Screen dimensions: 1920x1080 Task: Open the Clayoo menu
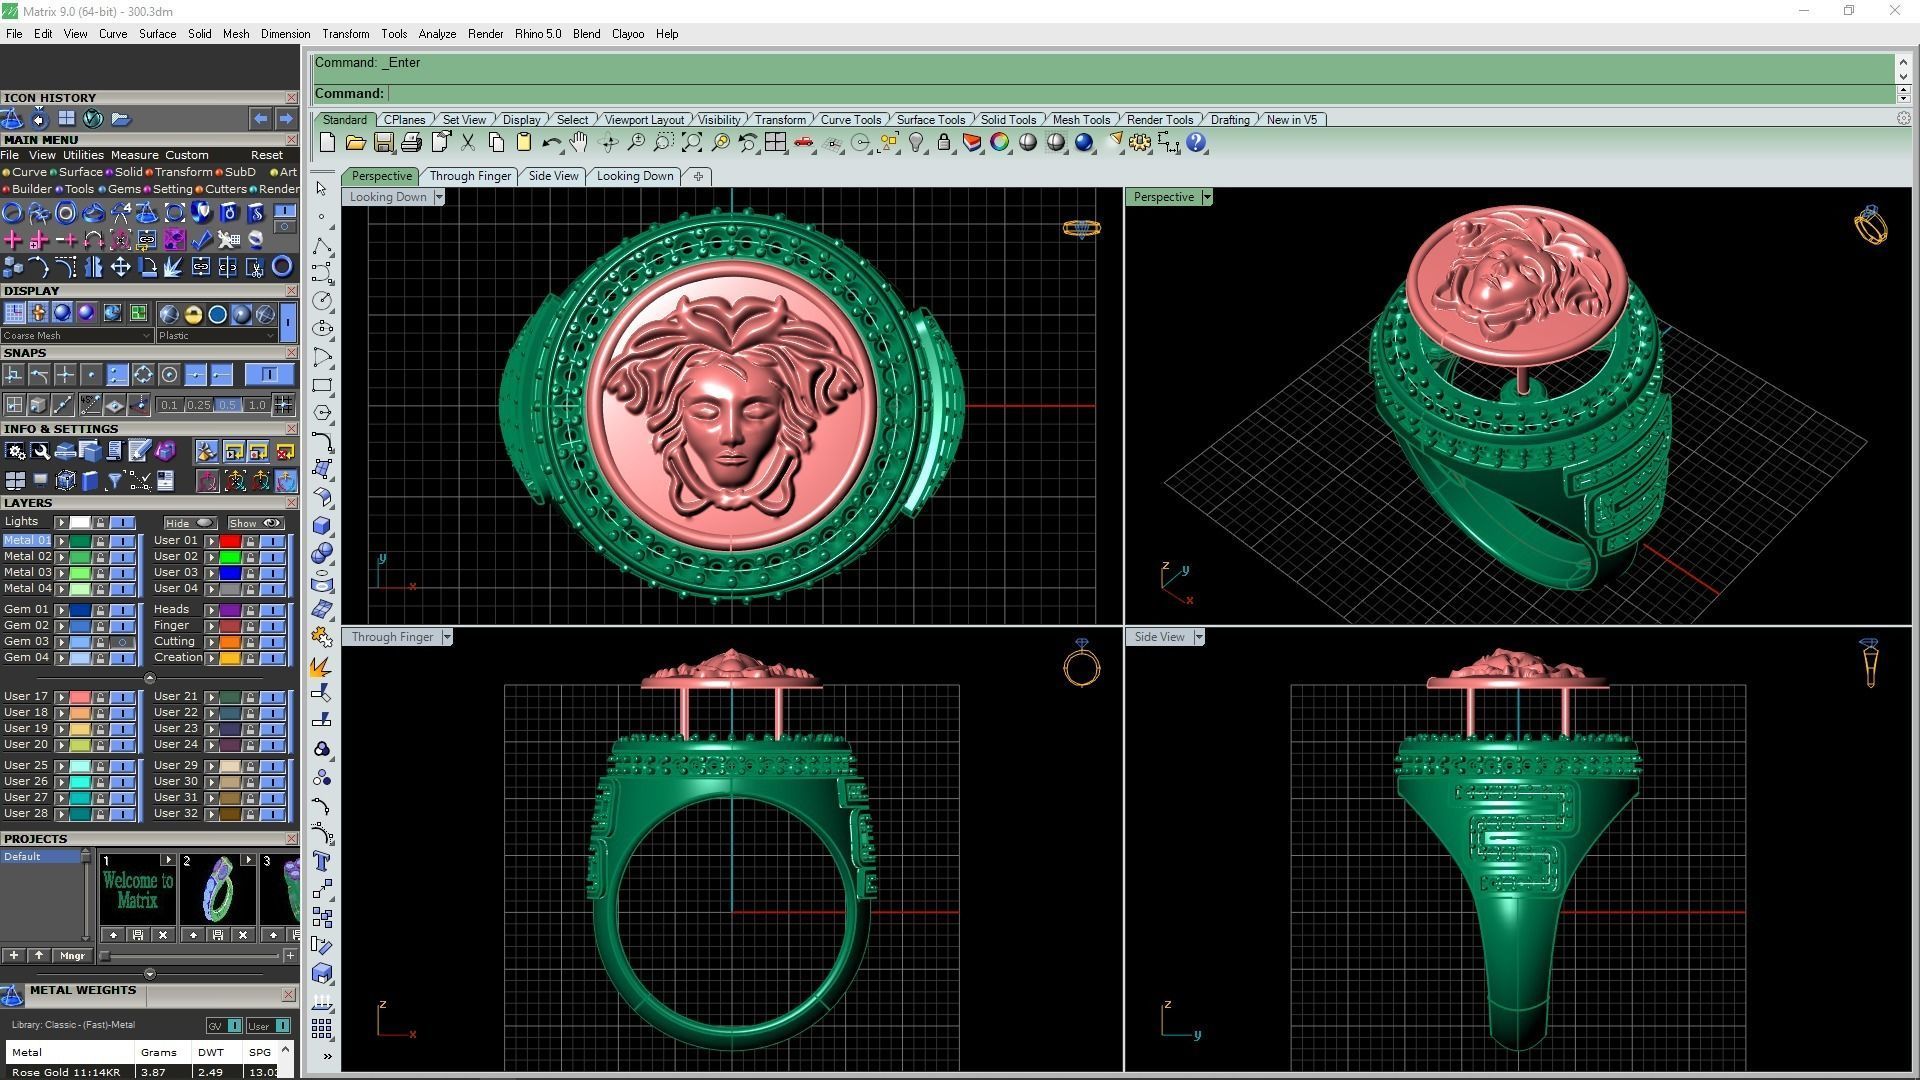(x=628, y=34)
